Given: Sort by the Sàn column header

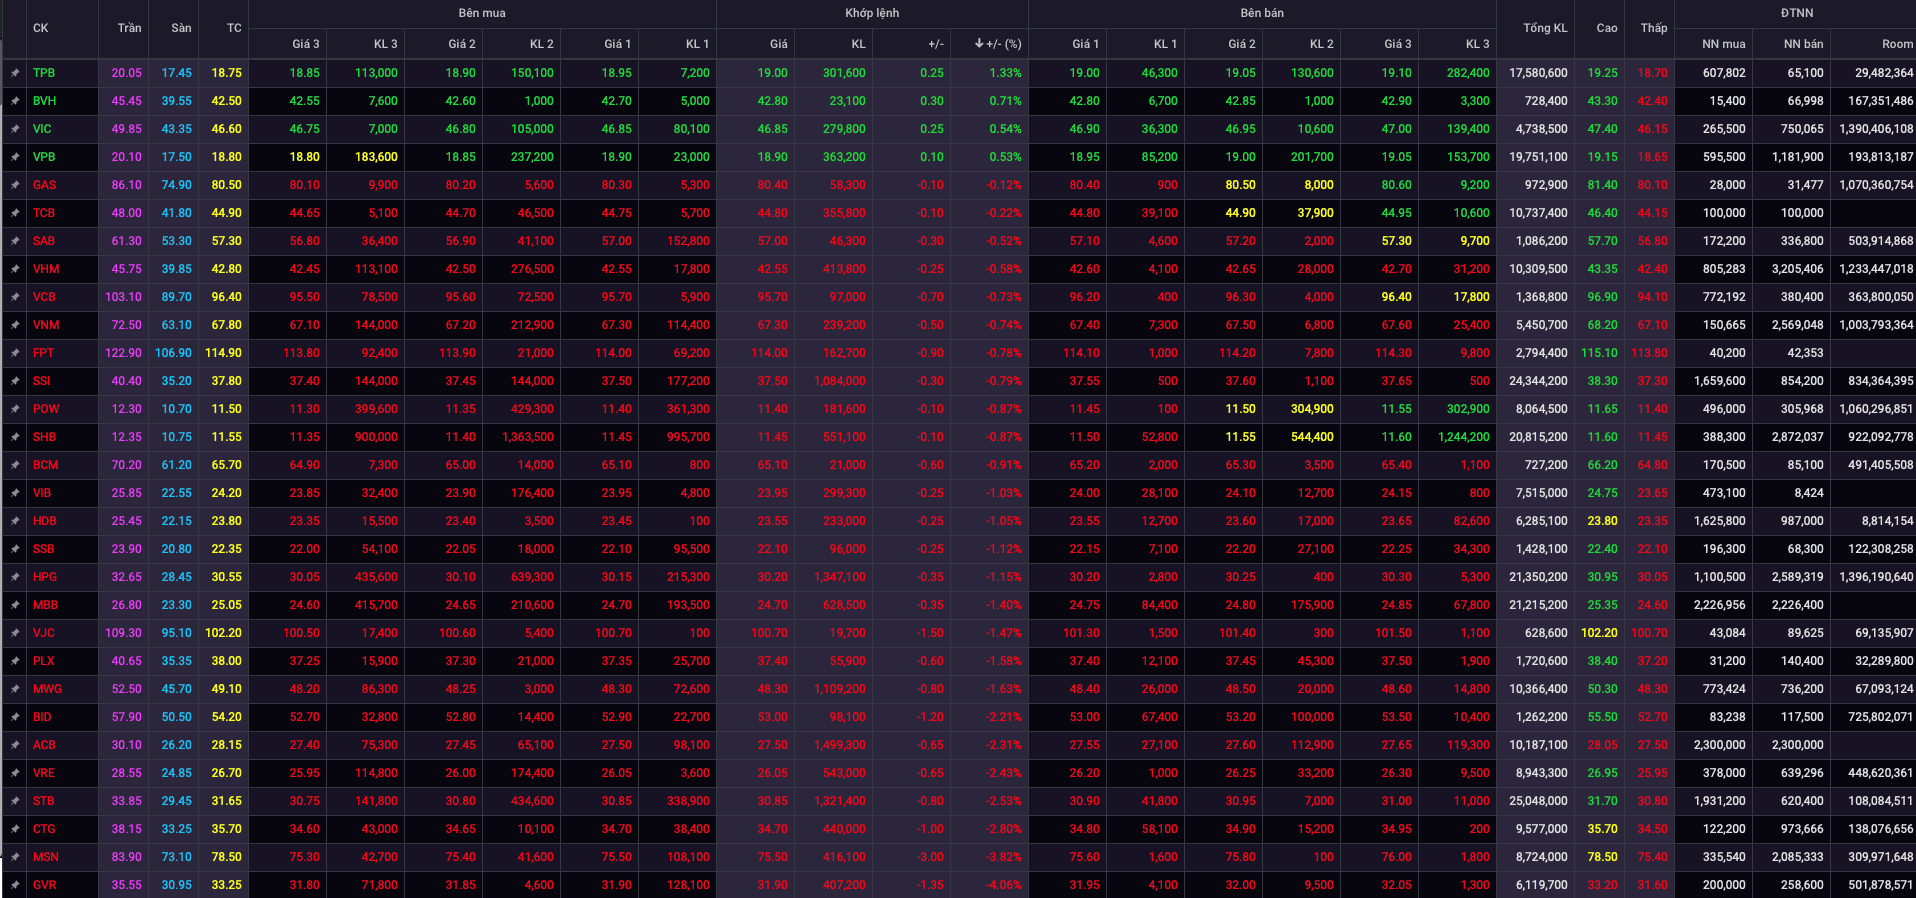Looking at the screenshot, I should pyautogui.click(x=181, y=28).
